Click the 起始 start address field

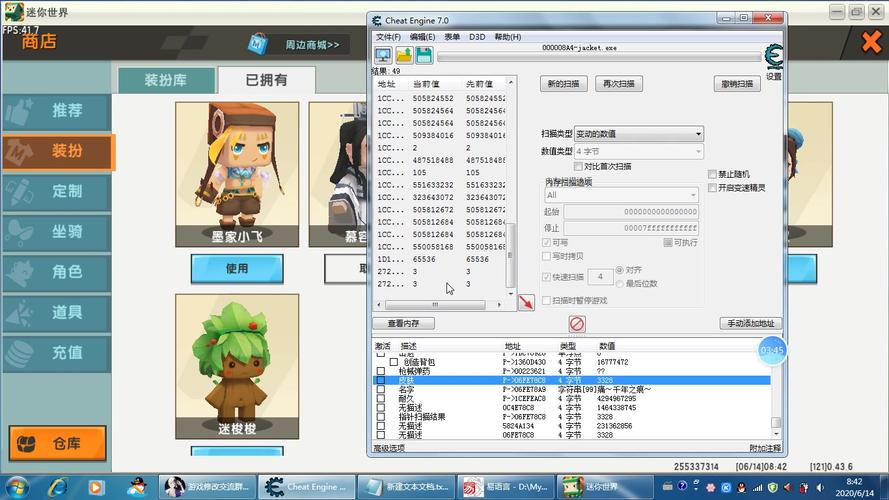tap(630, 211)
